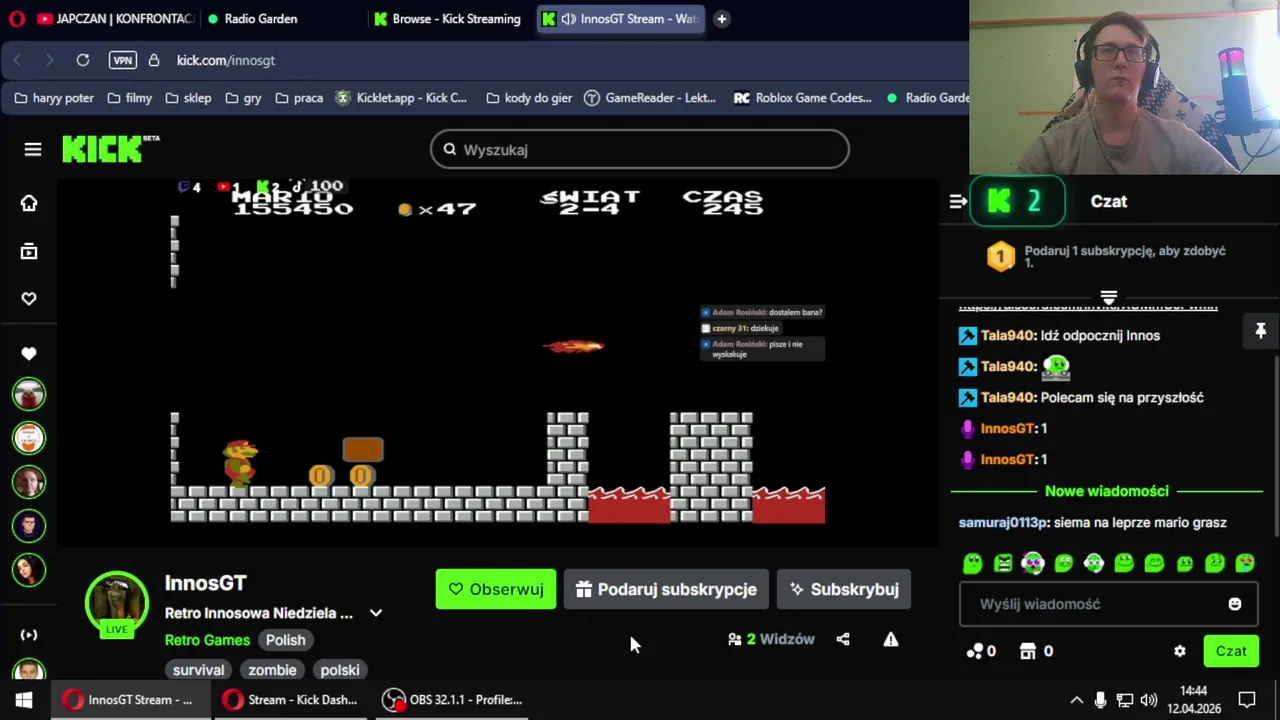The width and height of the screenshot is (1280, 720).
Task: Open Windows notification center
Action: pos(1247,700)
